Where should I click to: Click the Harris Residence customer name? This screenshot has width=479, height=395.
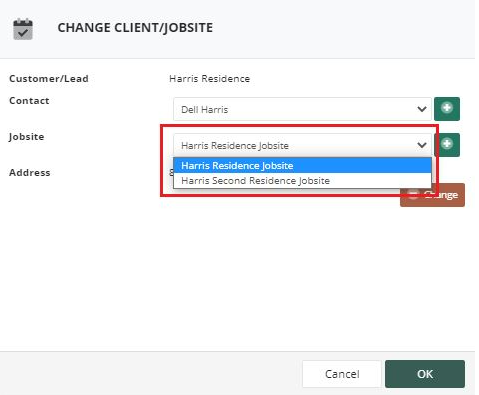[x=209, y=79]
